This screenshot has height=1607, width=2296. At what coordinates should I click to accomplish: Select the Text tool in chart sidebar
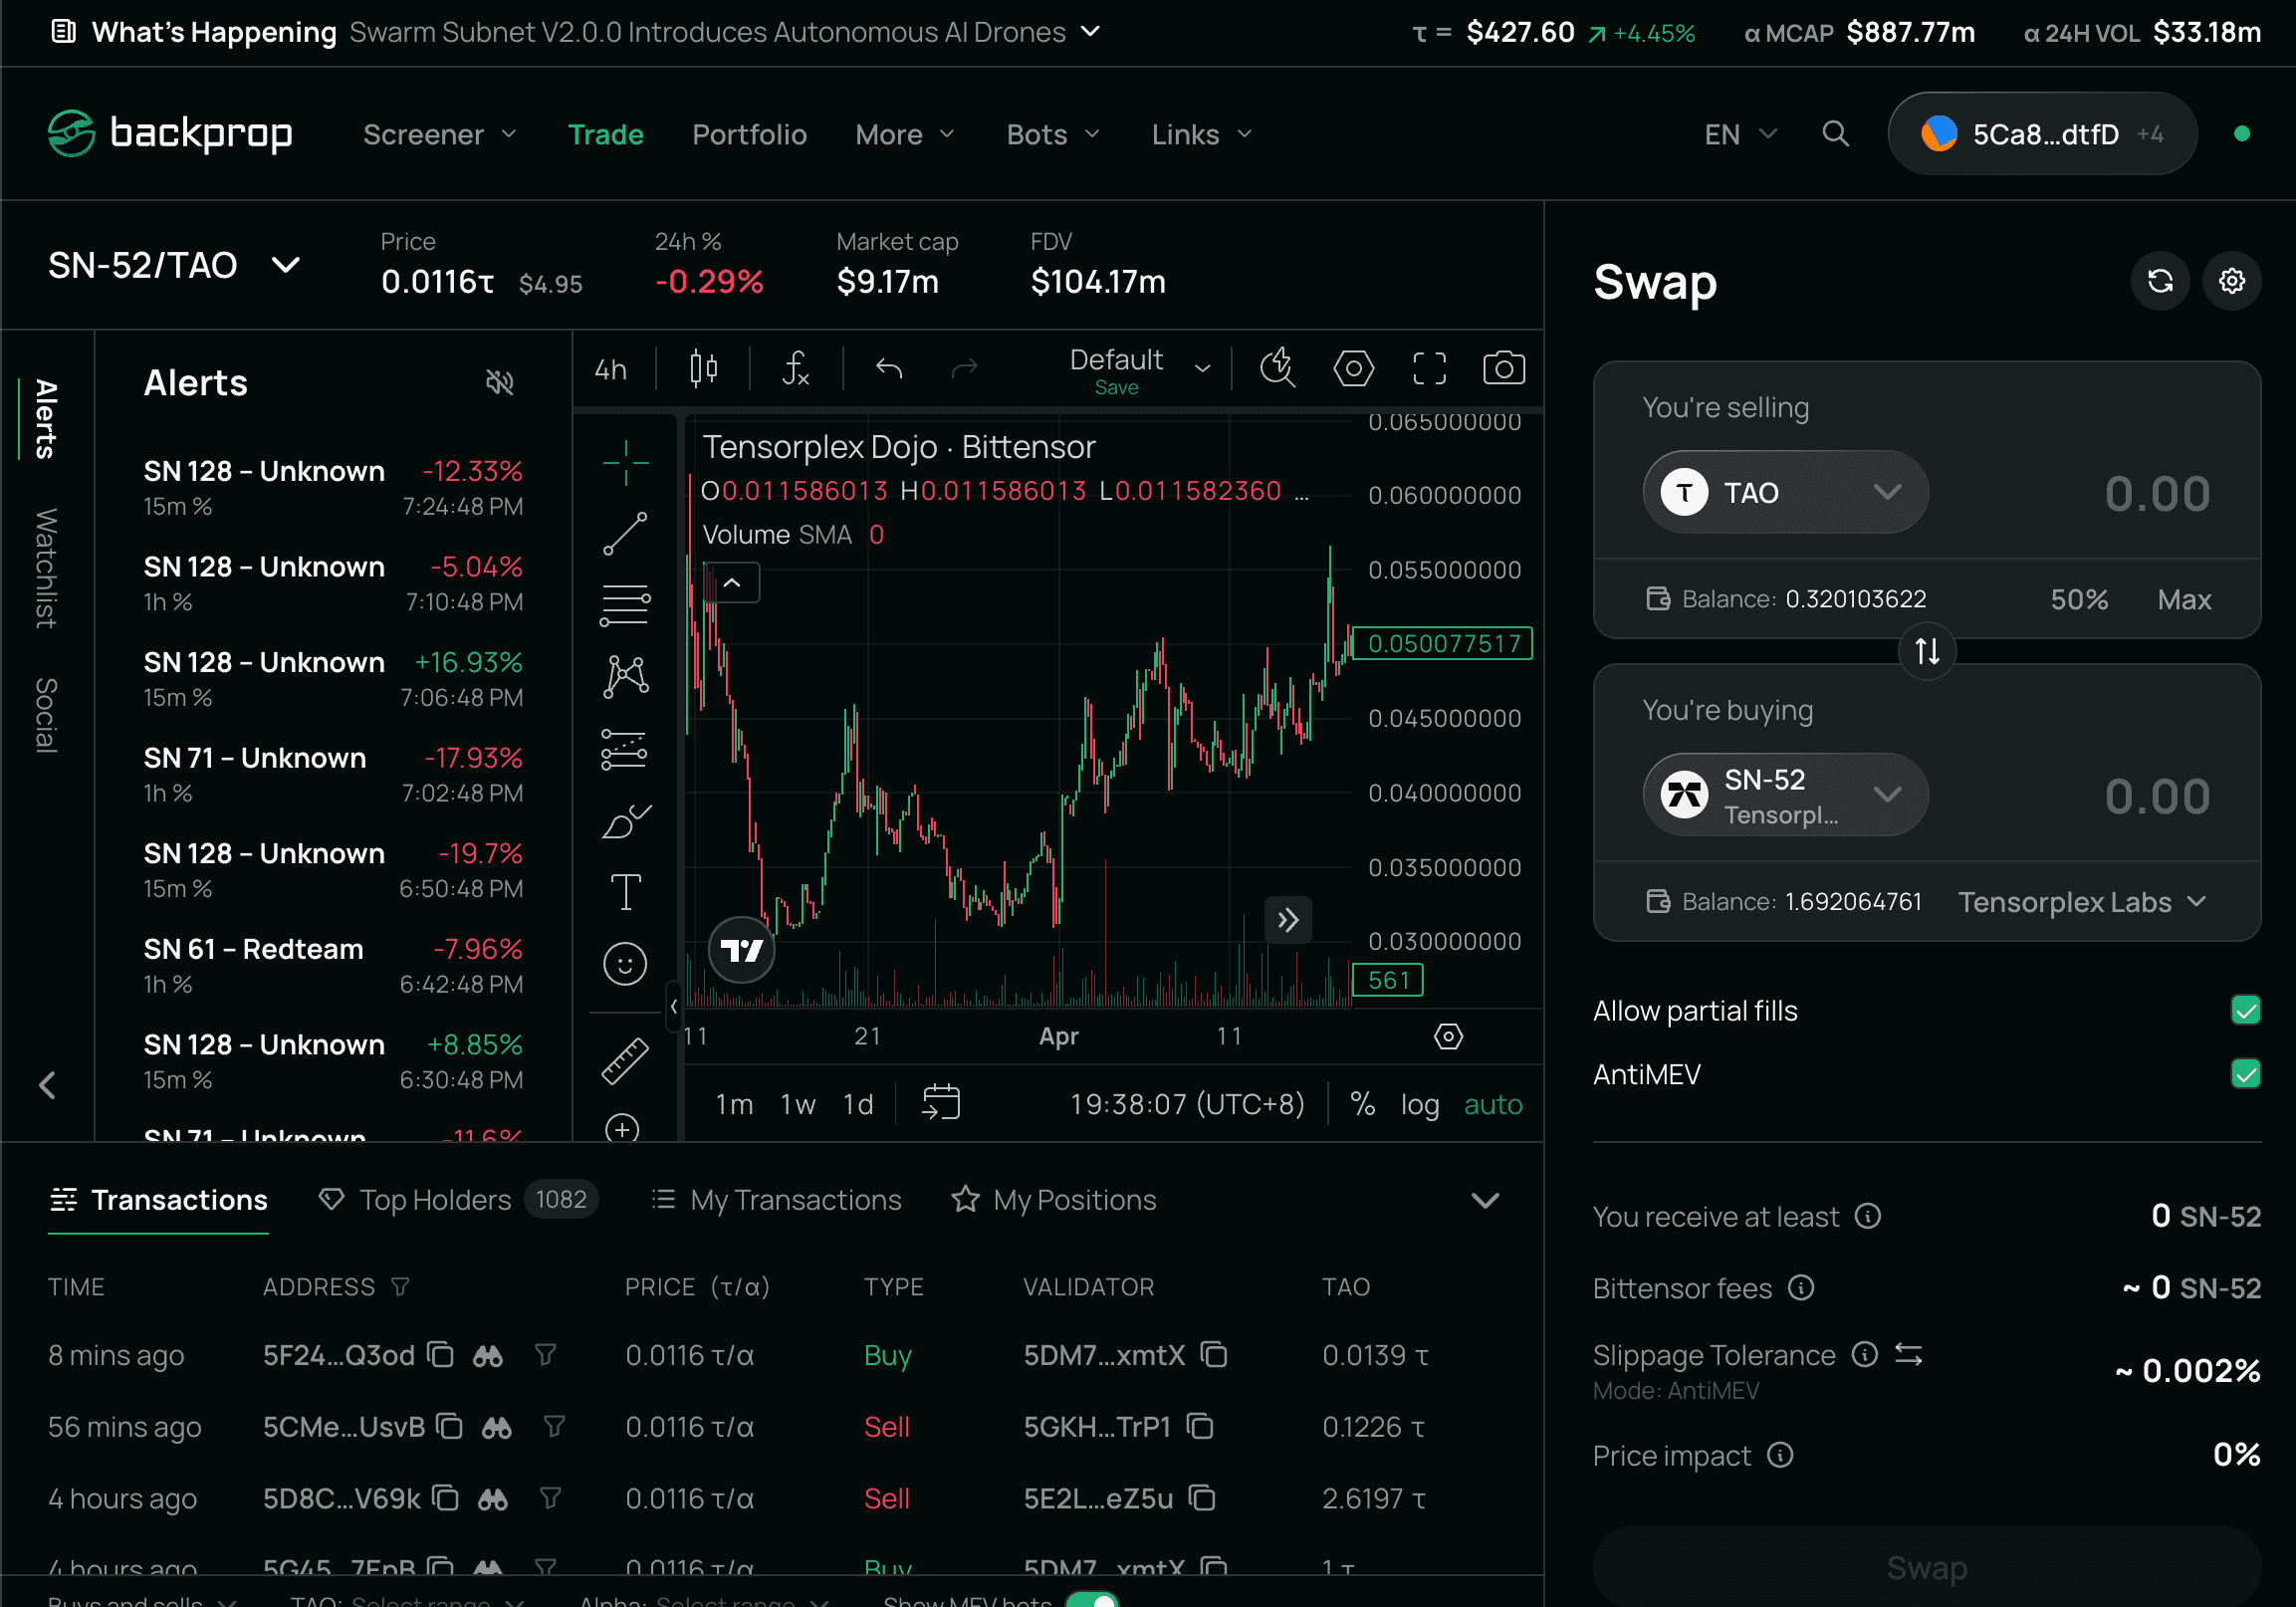click(626, 892)
